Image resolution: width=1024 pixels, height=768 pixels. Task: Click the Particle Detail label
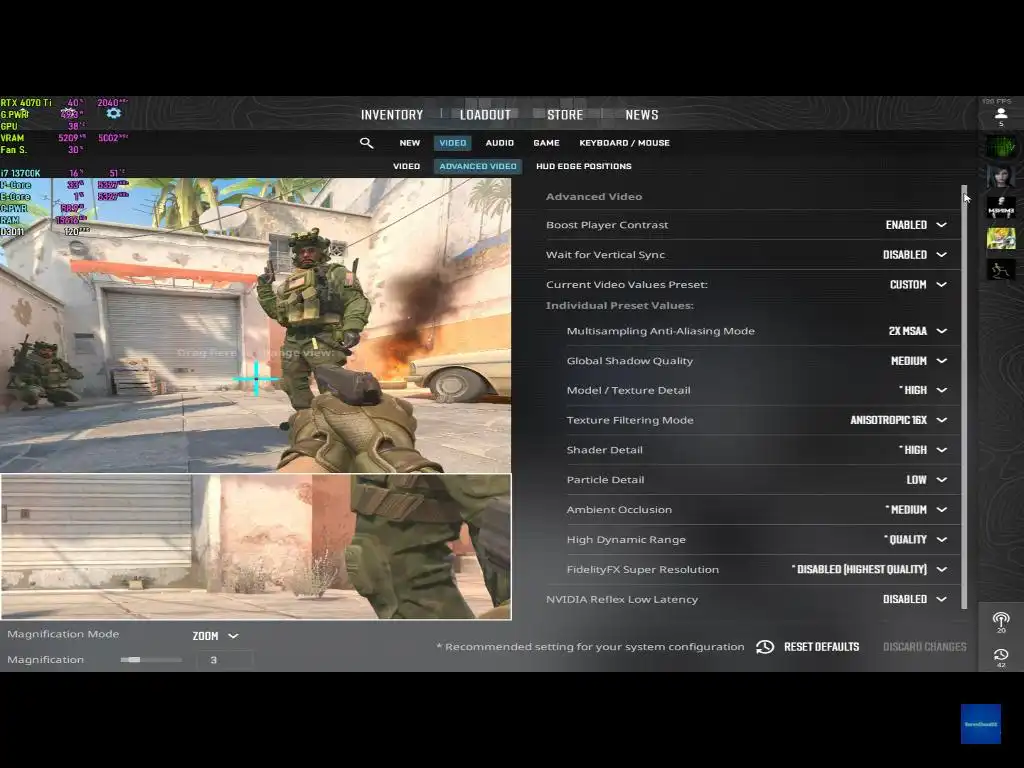[x=605, y=479]
